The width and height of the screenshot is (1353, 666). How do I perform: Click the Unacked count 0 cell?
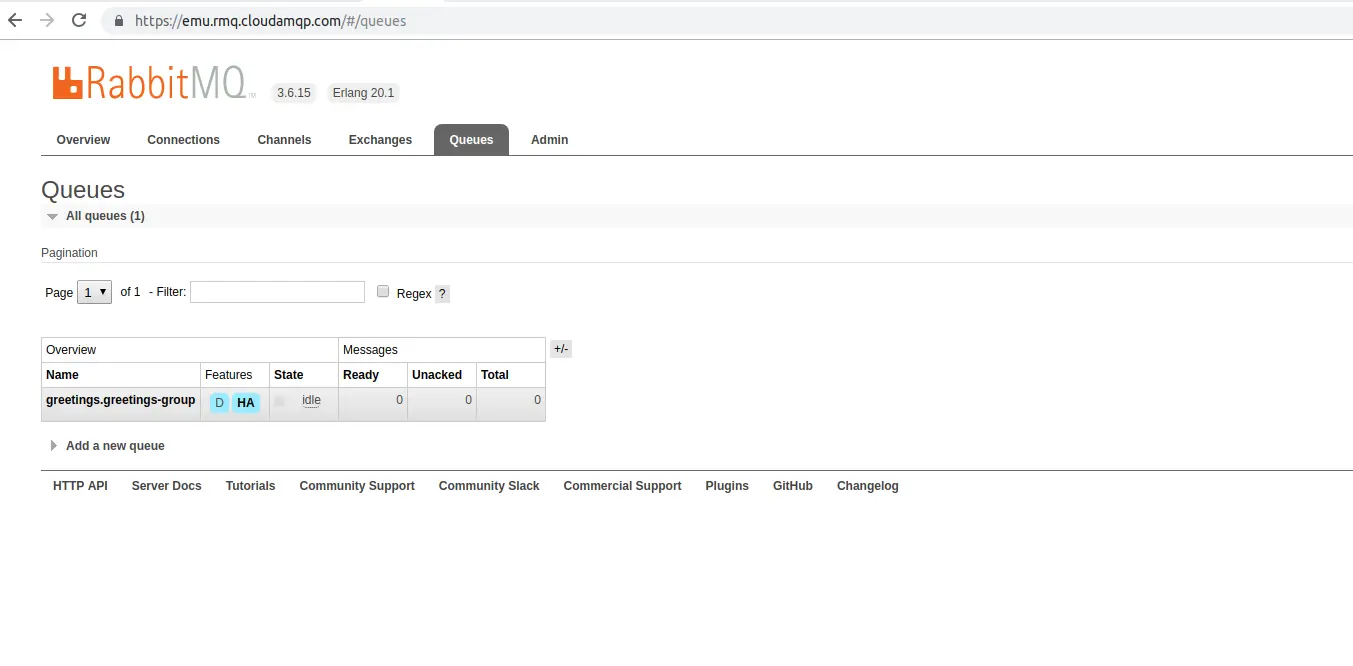tap(442, 404)
